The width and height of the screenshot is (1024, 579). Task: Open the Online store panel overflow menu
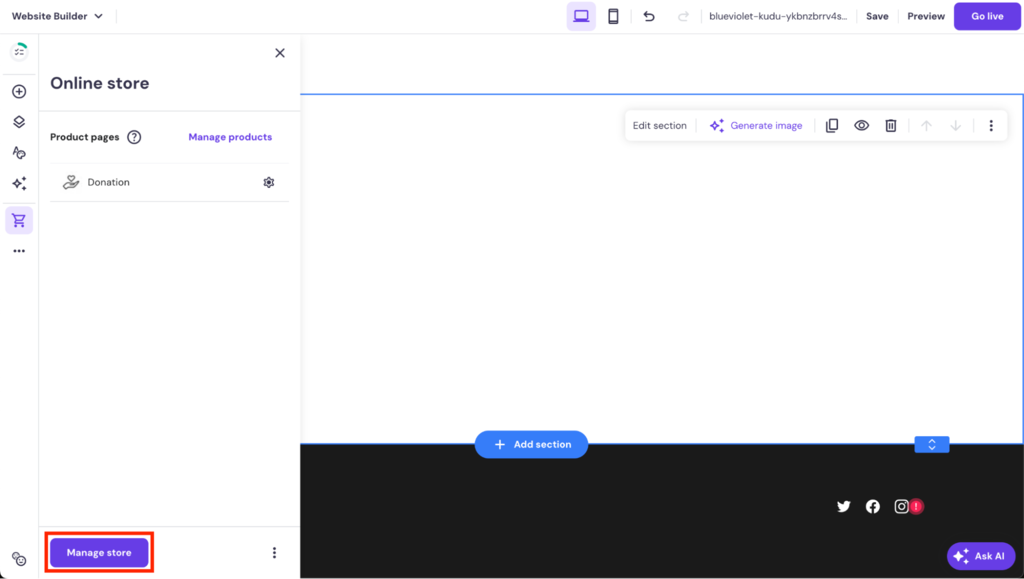point(274,552)
